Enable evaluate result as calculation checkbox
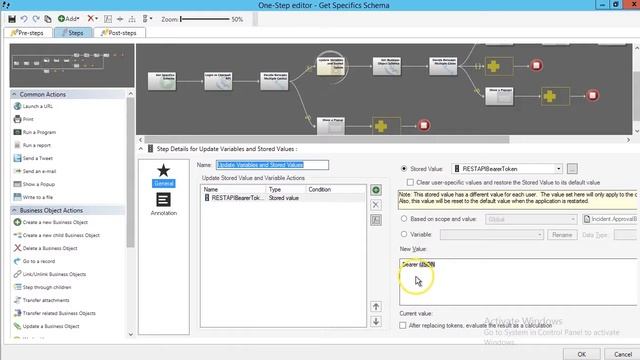The width and height of the screenshot is (640, 360). [x=403, y=325]
